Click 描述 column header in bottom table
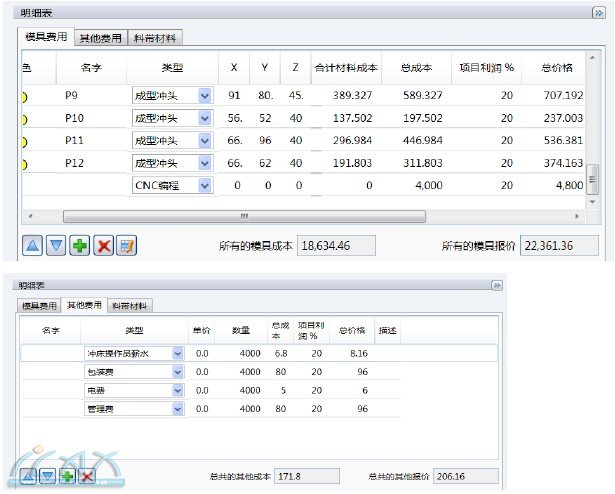Viewport: 615px width, 494px height. (387, 330)
